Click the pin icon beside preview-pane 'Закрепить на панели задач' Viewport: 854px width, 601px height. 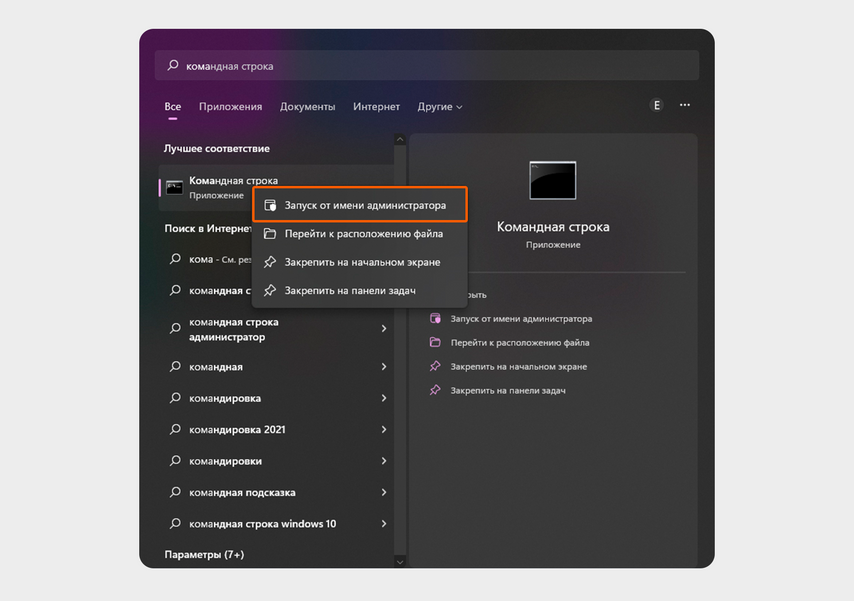[435, 390]
